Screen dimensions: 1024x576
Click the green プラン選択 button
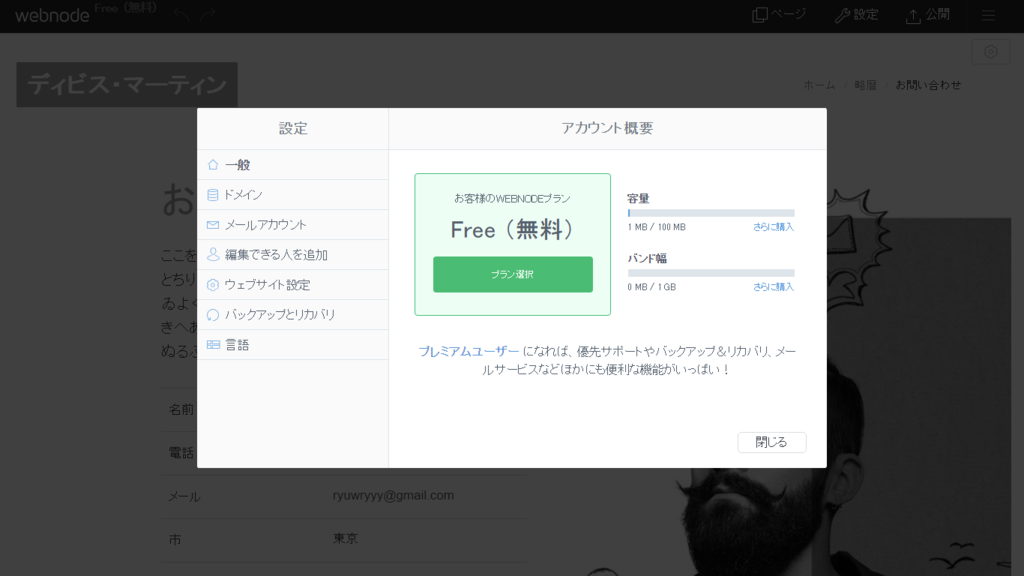[513, 274]
